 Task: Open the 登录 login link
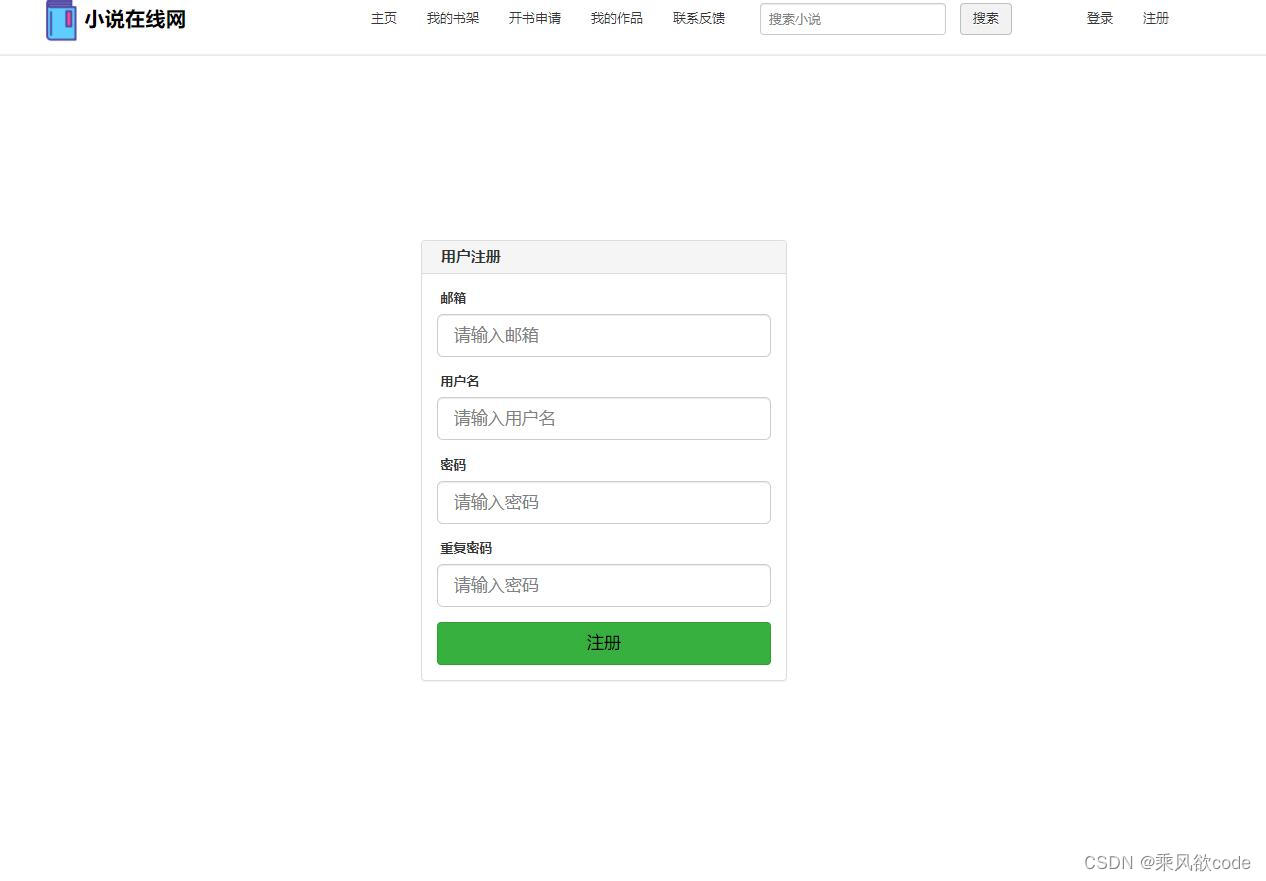(x=1099, y=18)
